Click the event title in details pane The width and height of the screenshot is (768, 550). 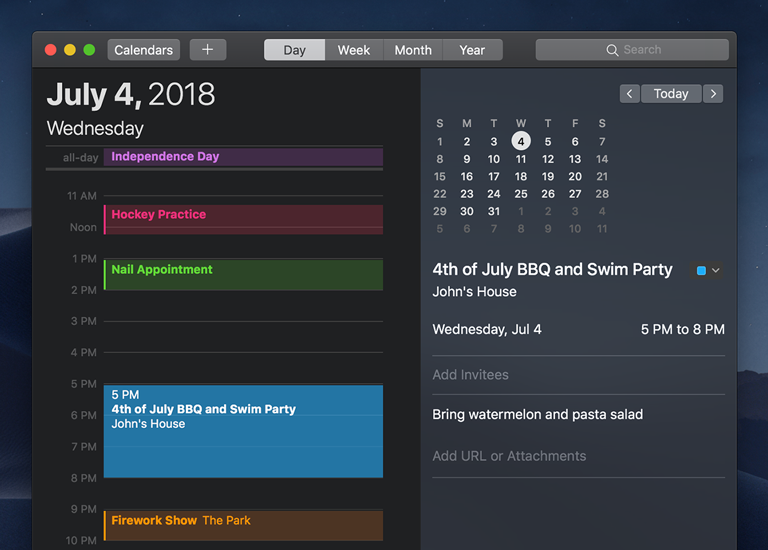point(552,269)
